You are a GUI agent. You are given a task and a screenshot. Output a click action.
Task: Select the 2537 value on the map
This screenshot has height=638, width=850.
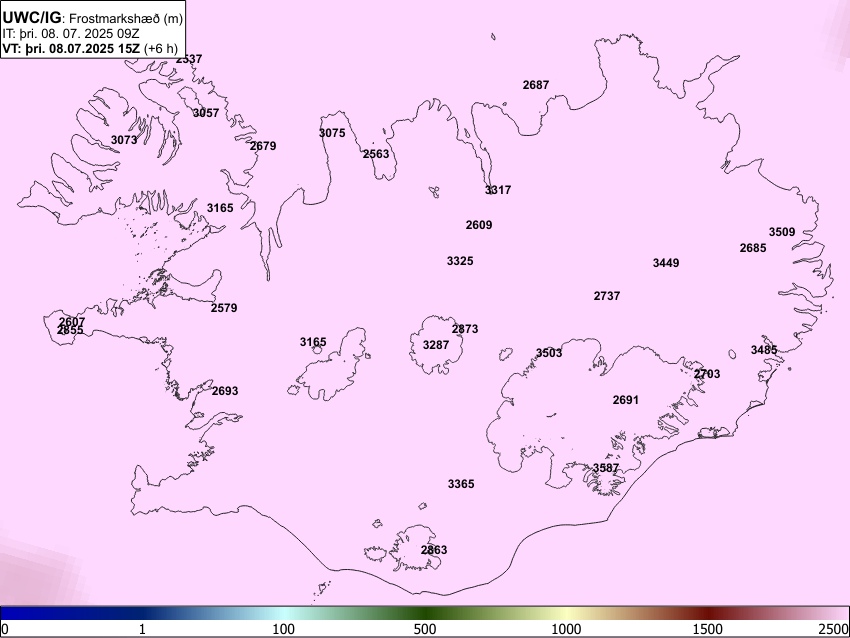(x=189, y=59)
